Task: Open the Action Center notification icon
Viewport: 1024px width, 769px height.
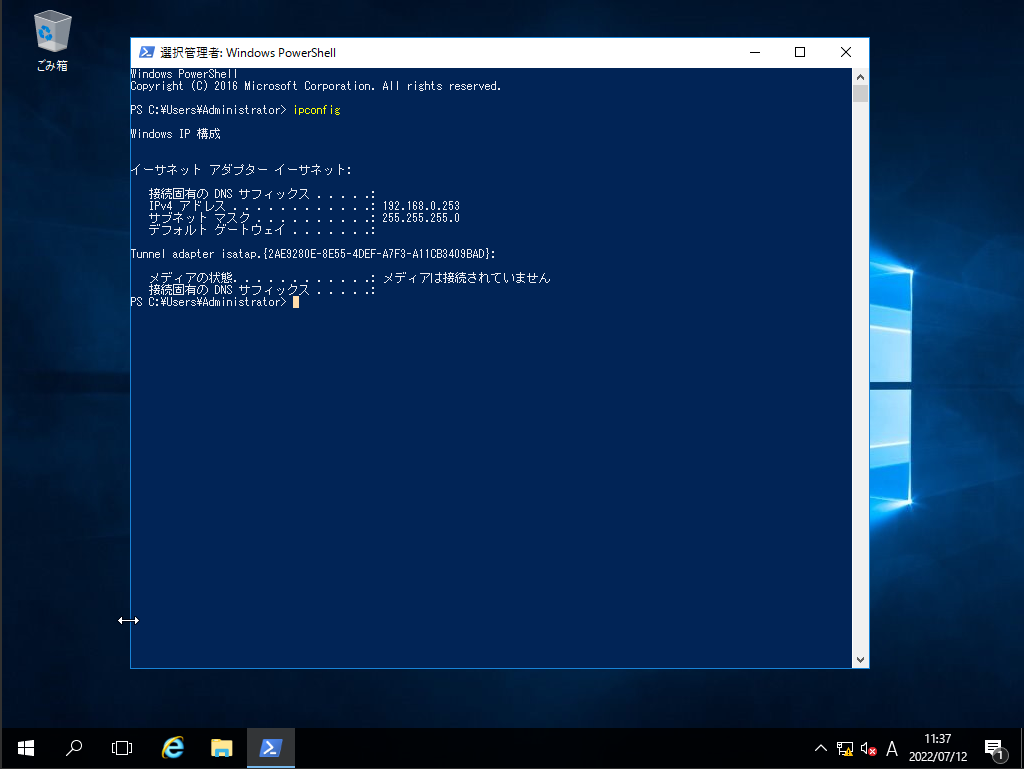Action: click(994, 749)
